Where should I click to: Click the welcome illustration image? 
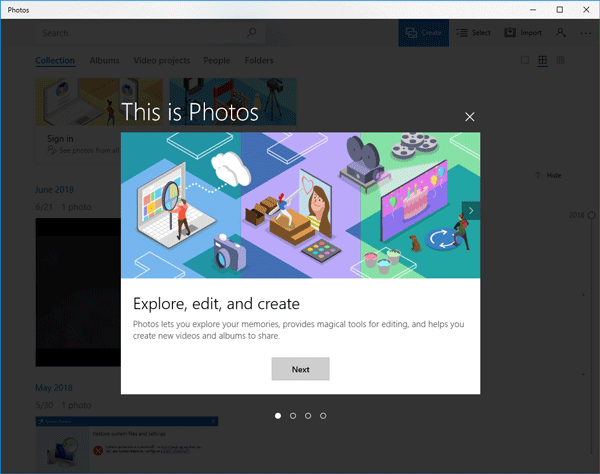click(300, 205)
